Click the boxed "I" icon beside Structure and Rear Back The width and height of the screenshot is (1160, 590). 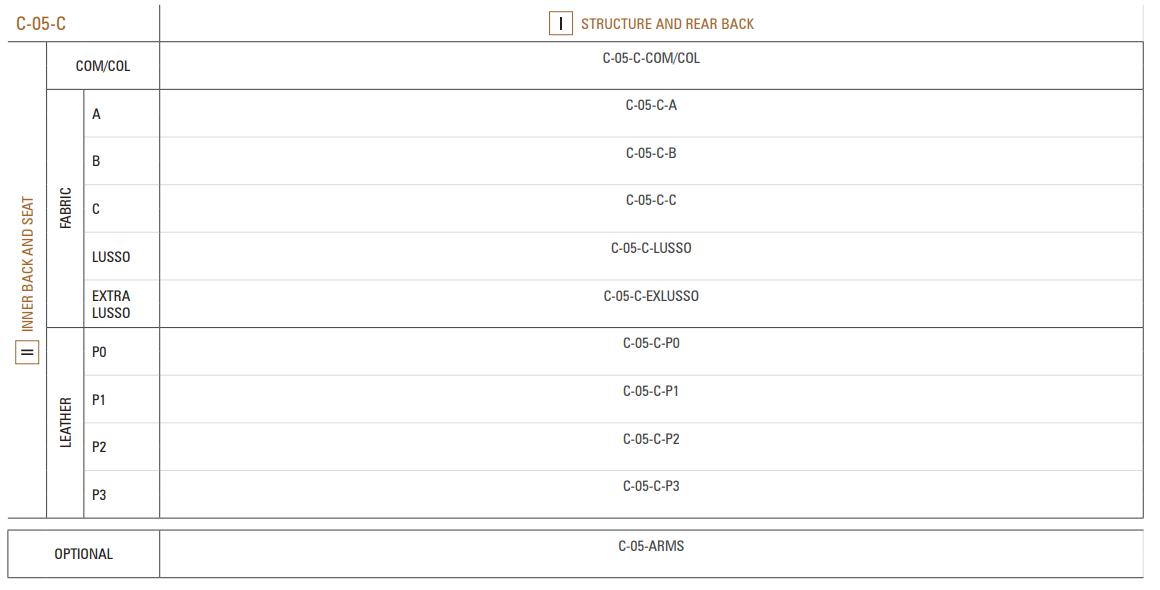click(x=561, y=24)
